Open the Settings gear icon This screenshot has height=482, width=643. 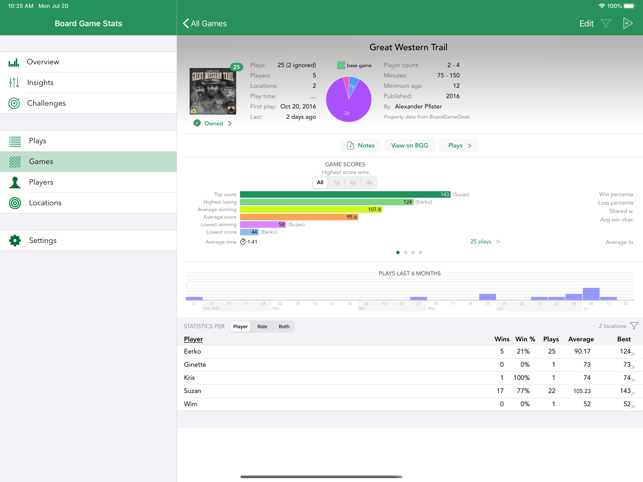pos(15,240)
